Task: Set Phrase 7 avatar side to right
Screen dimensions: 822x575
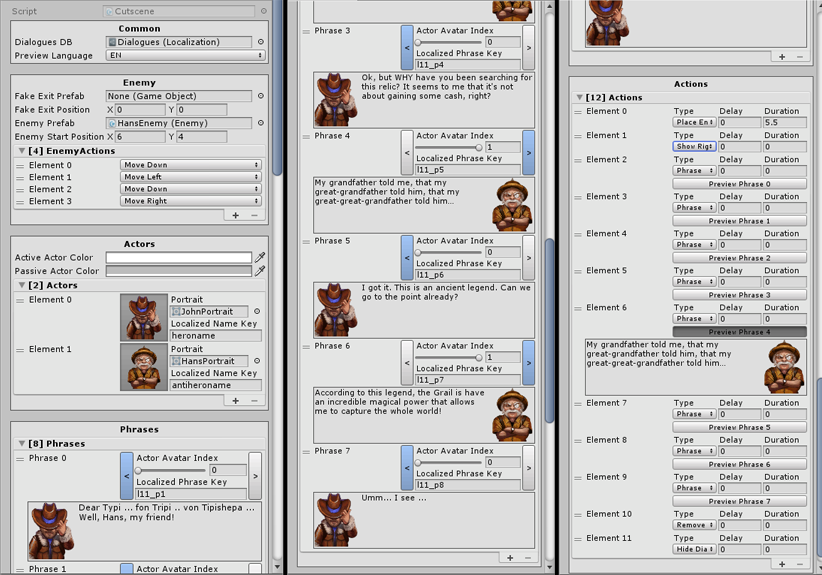Action: pos(528,468)
